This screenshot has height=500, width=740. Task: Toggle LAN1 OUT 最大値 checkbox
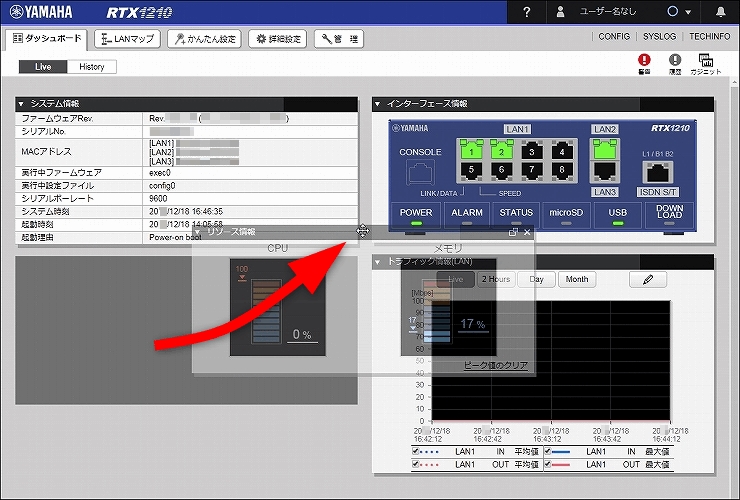tap(547, 464)
